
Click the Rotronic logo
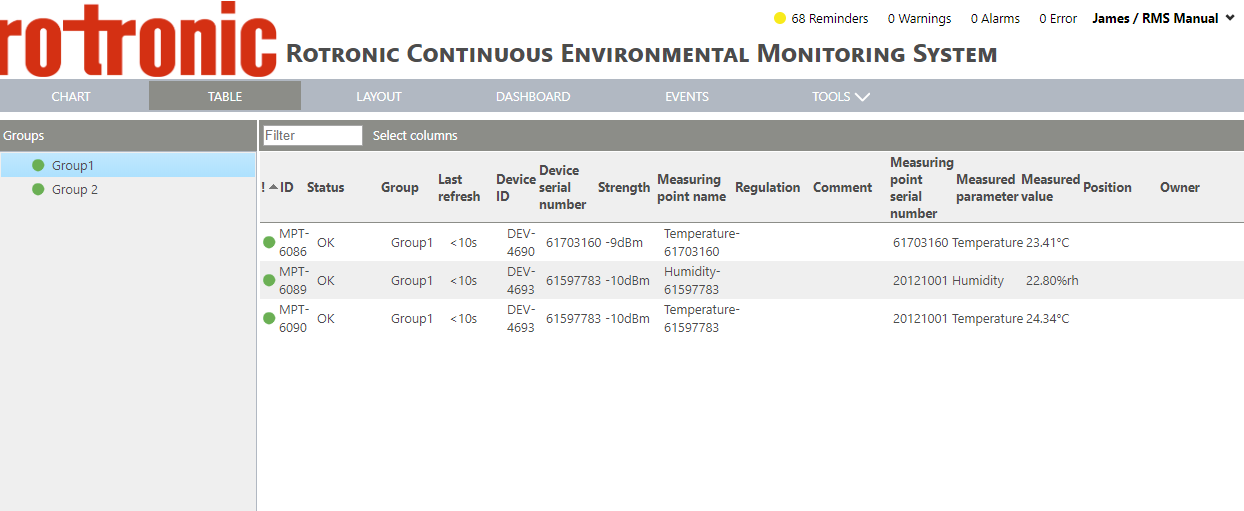(x=138, y=38)
